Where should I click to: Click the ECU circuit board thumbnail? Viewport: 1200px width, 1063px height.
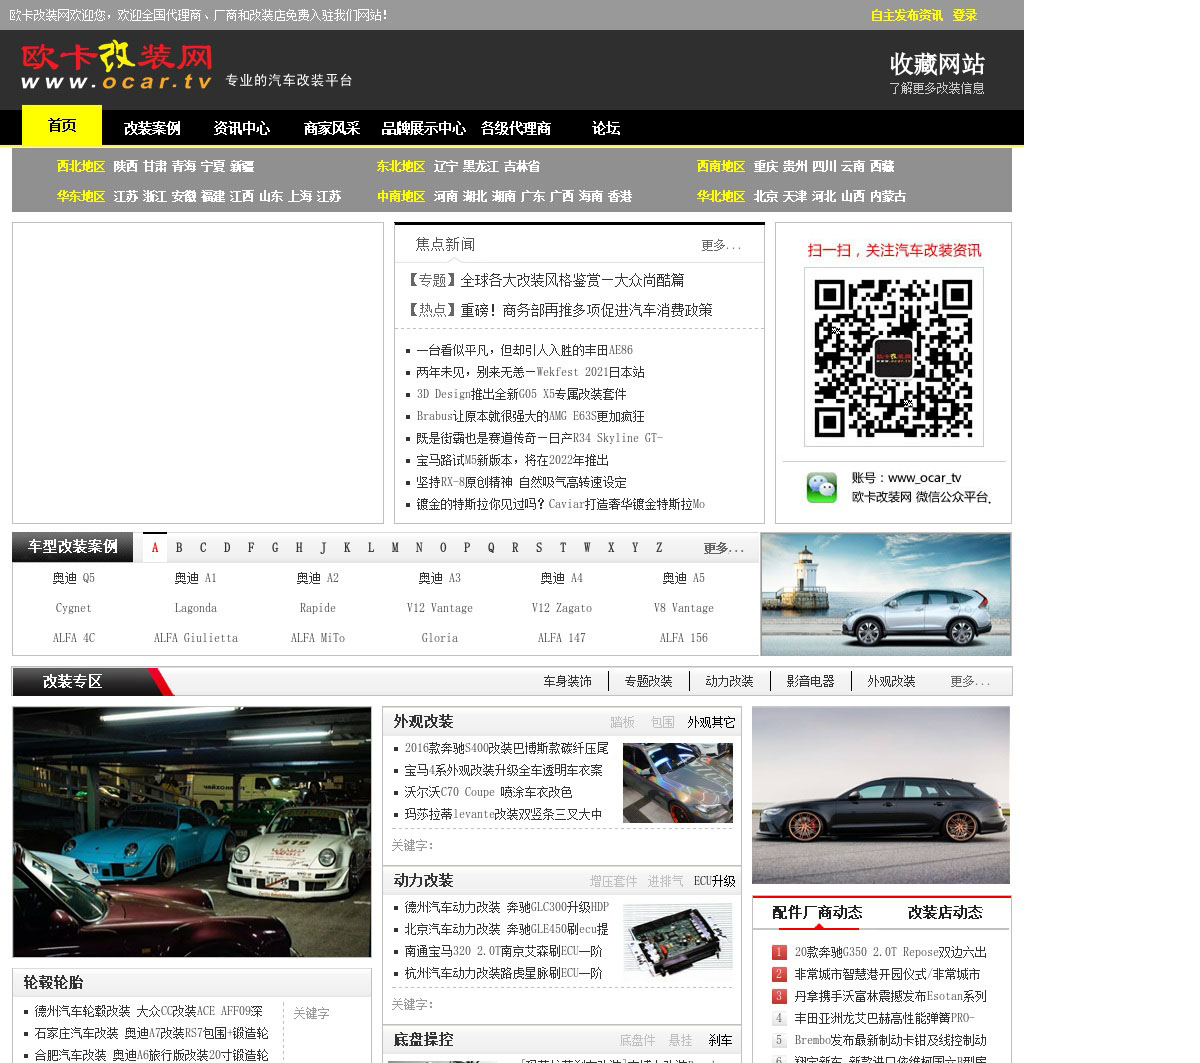[677, 940]
